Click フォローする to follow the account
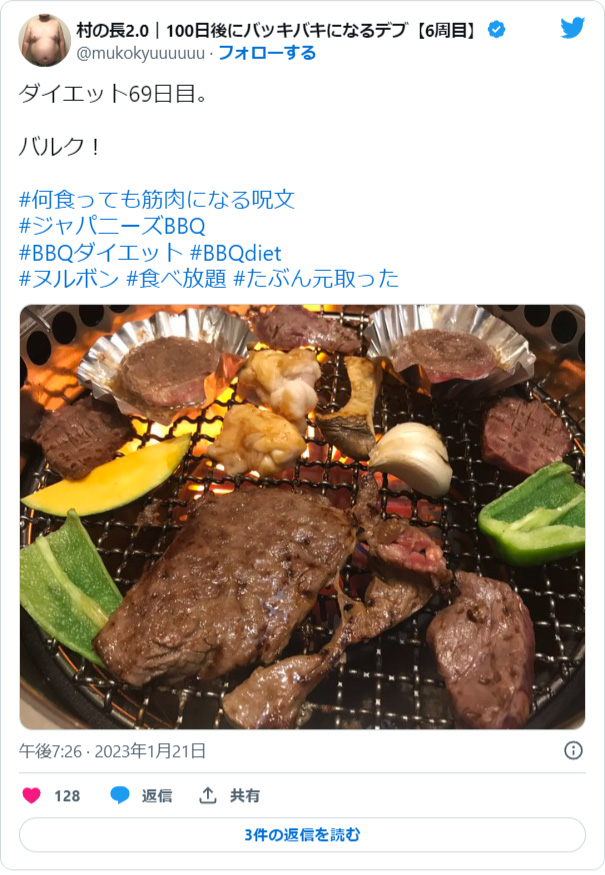 pyautogui.click(x=267, y=53)
